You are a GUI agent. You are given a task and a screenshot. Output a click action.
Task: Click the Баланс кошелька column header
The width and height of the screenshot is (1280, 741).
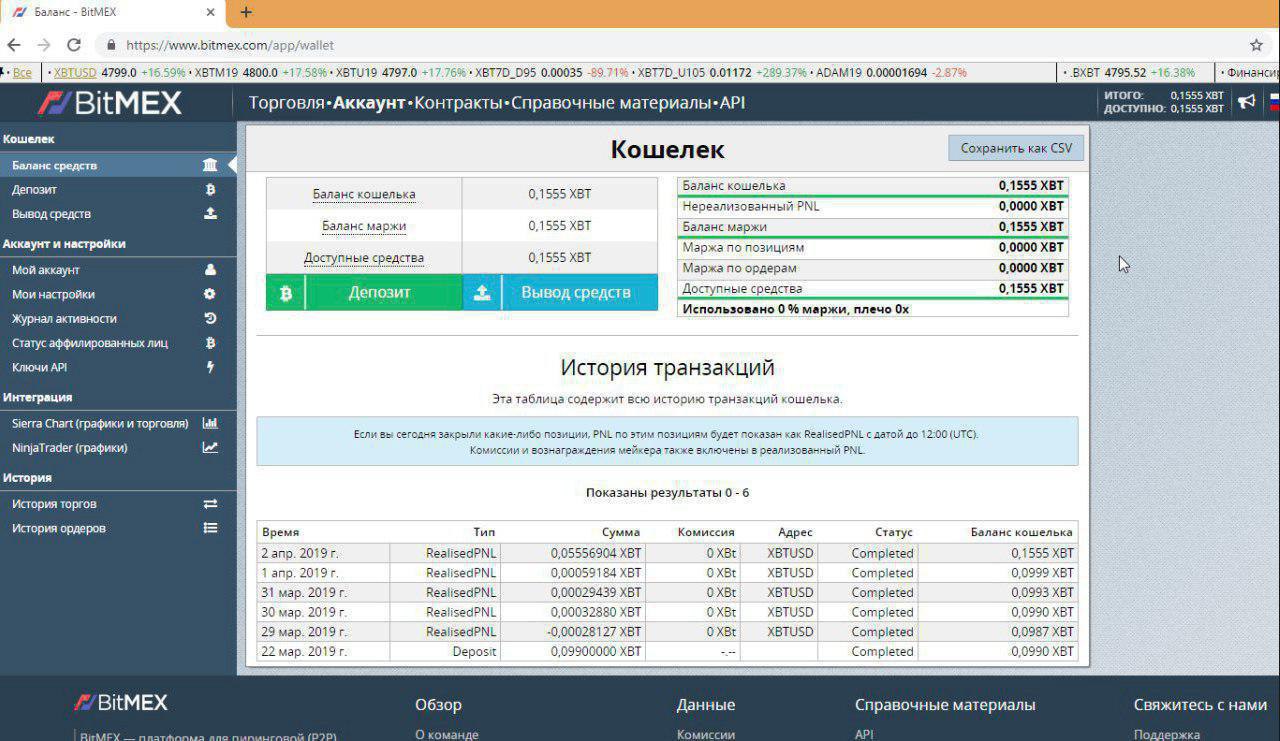coord(1021,532)
